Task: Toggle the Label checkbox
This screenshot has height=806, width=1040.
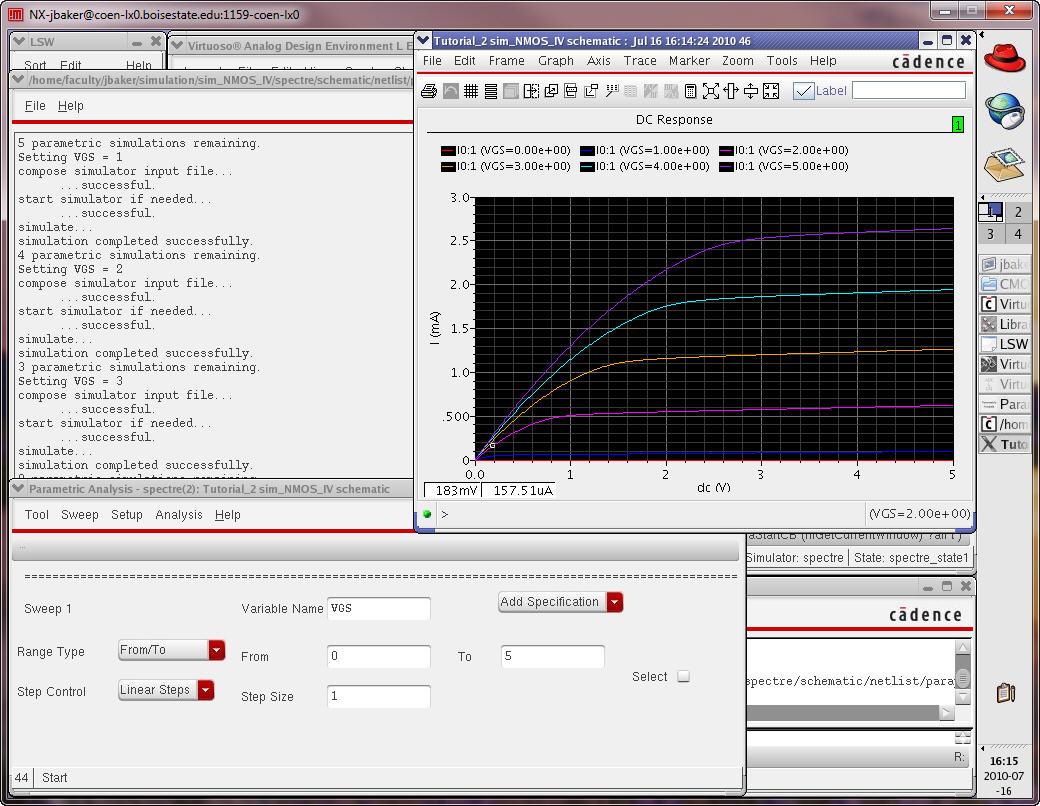Action: pyautogui.click(x=803, y=91)
